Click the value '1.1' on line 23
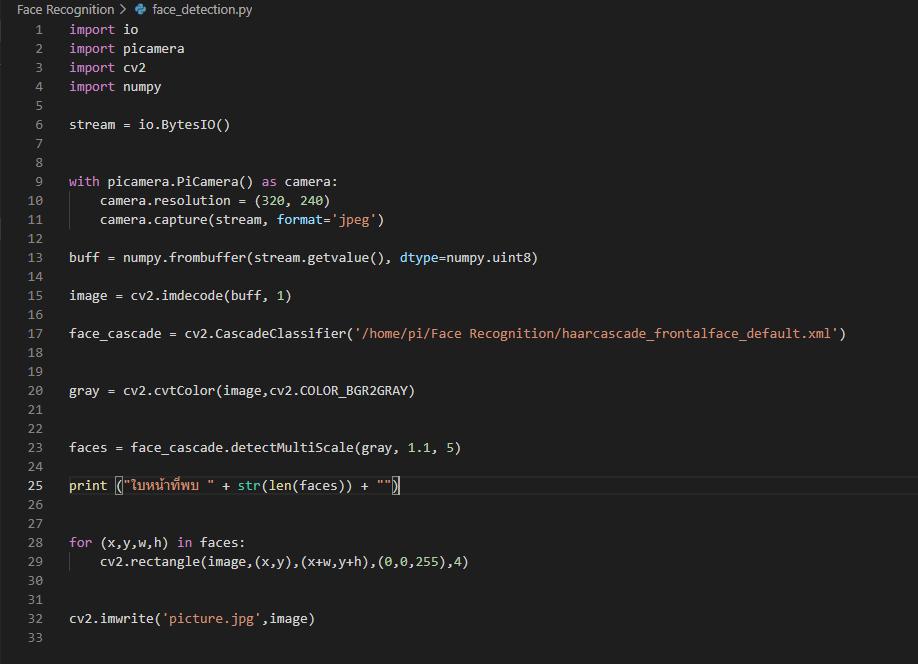The width and height of the screenshot is (918, 664). pos(419,447)
